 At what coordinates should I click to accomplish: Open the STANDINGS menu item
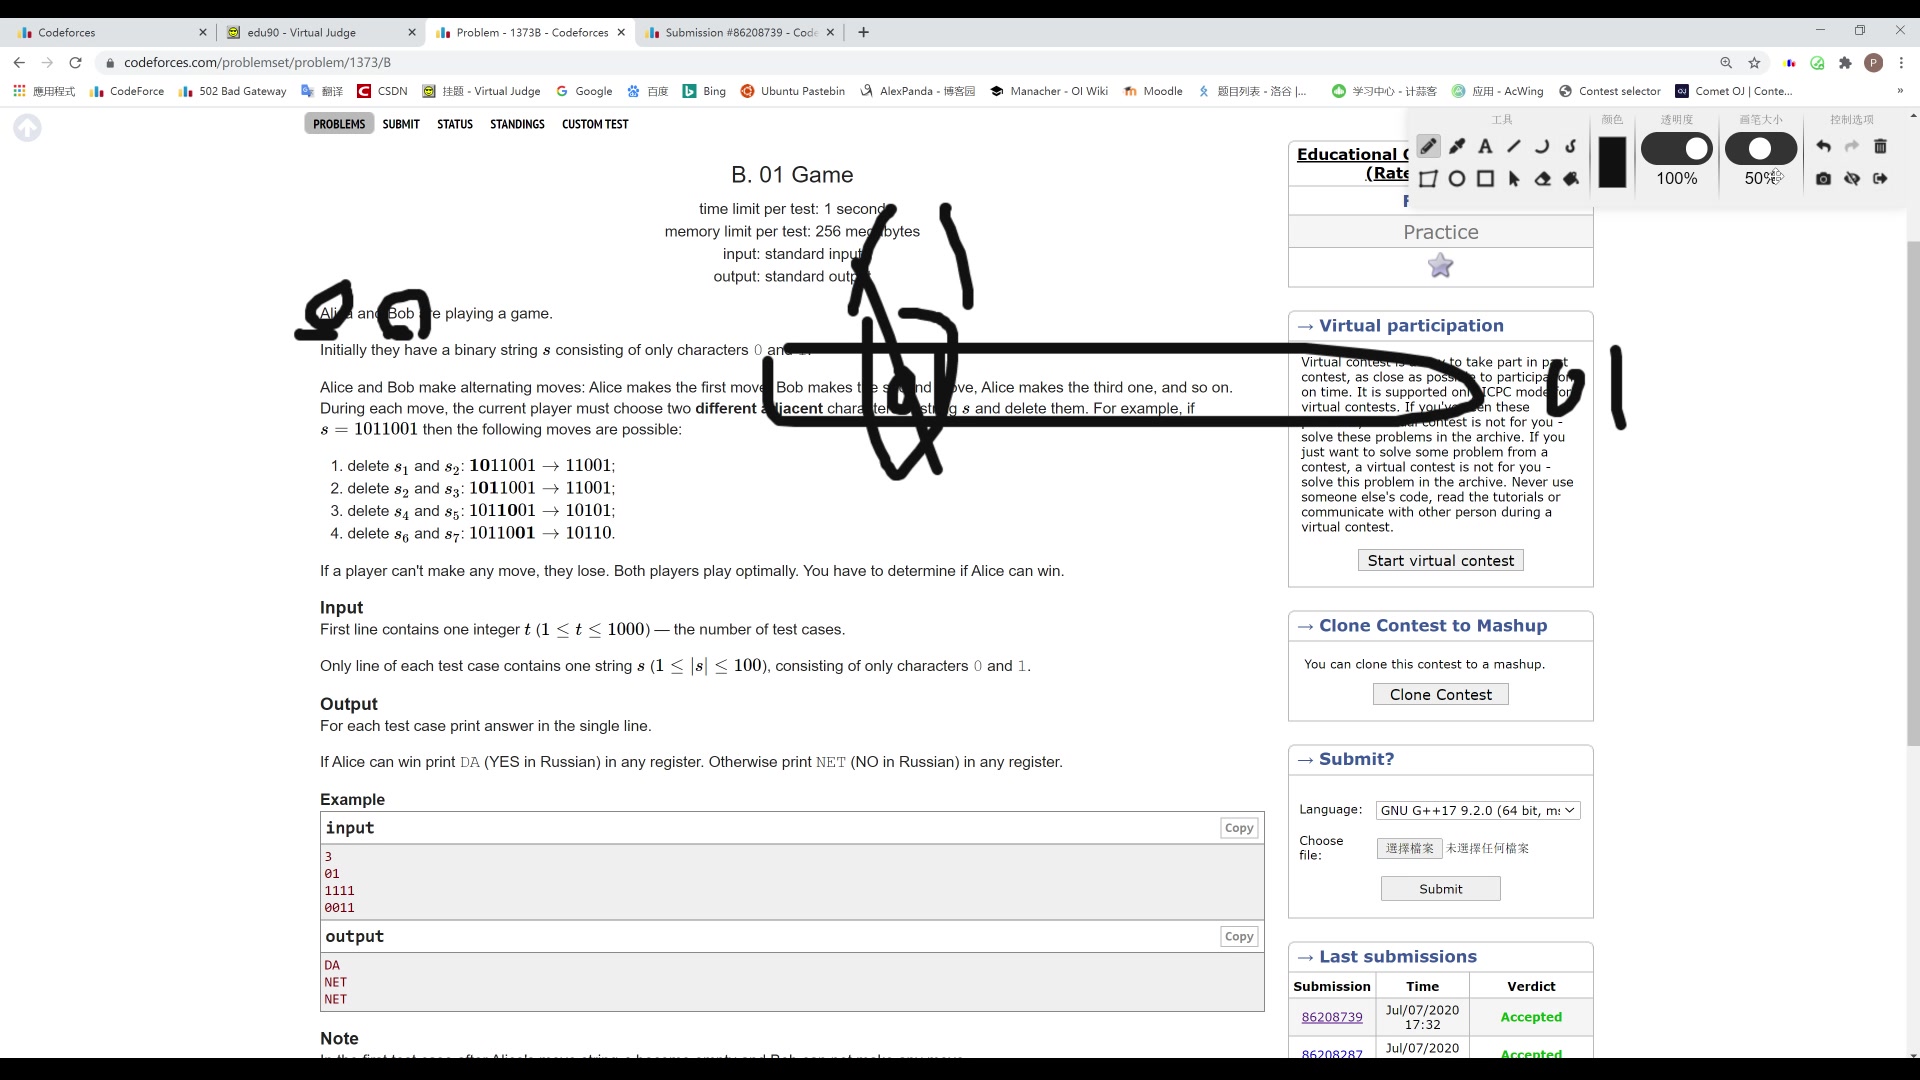click(517, 124)
